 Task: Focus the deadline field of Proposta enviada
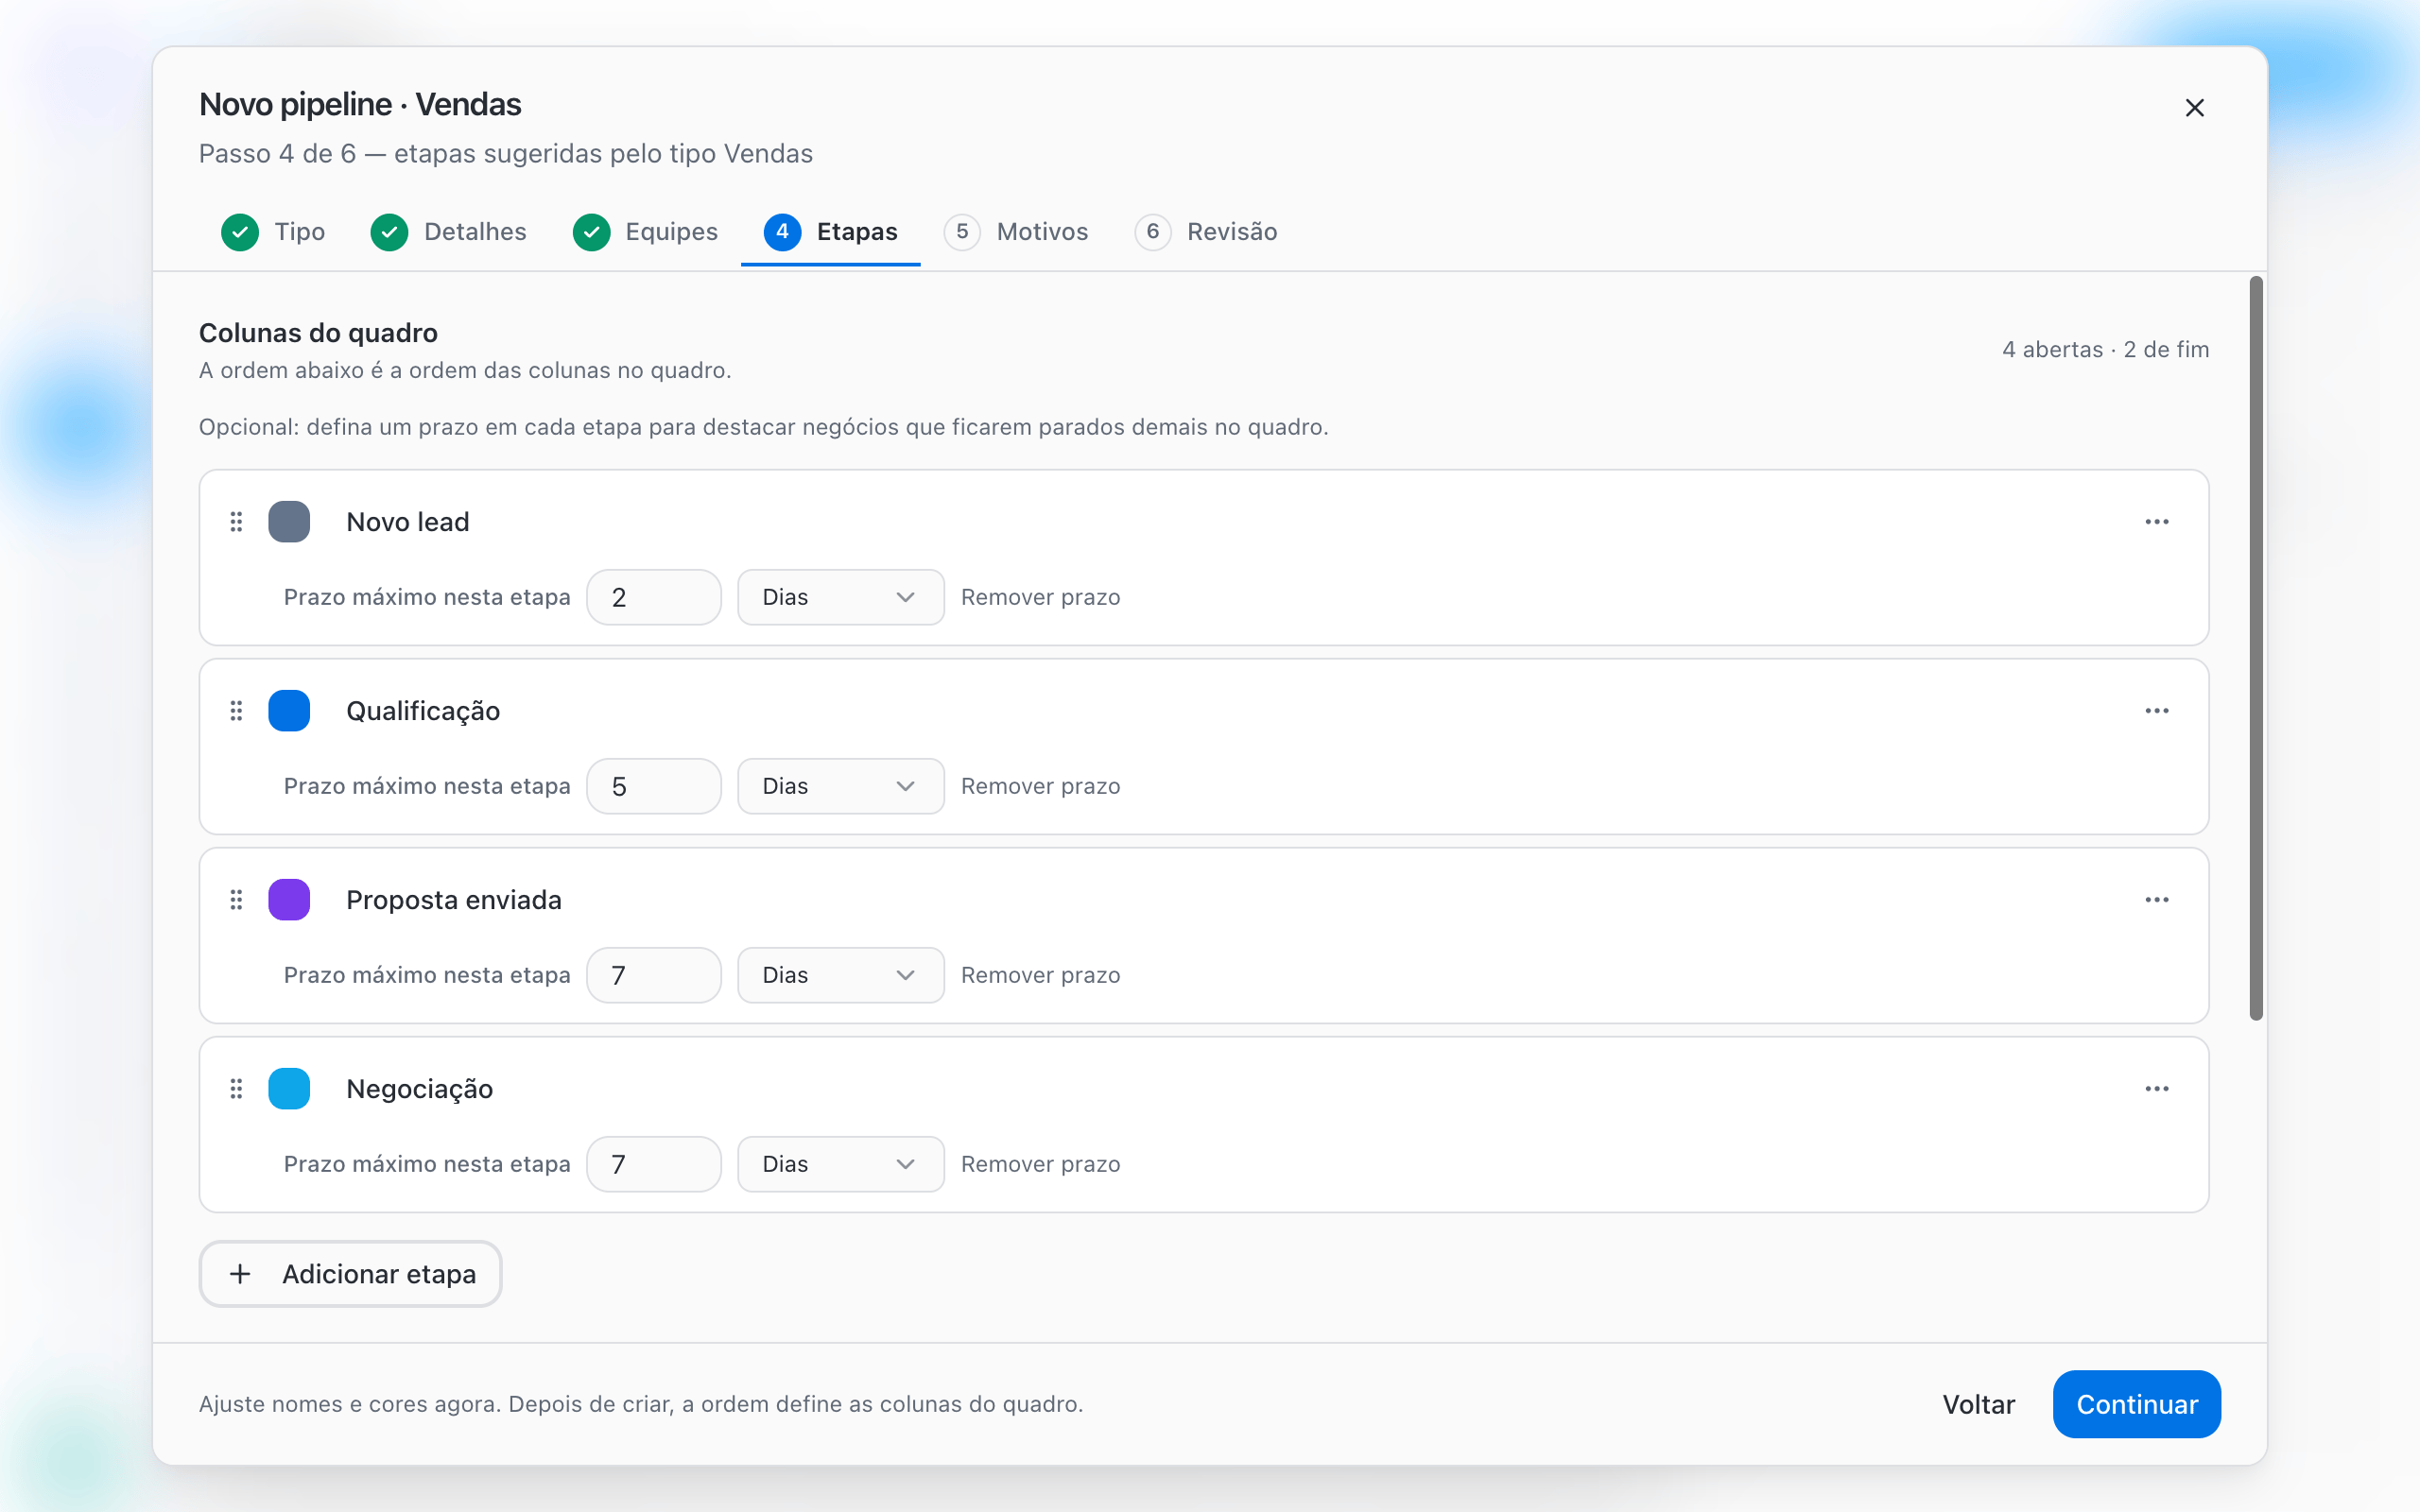654,975
